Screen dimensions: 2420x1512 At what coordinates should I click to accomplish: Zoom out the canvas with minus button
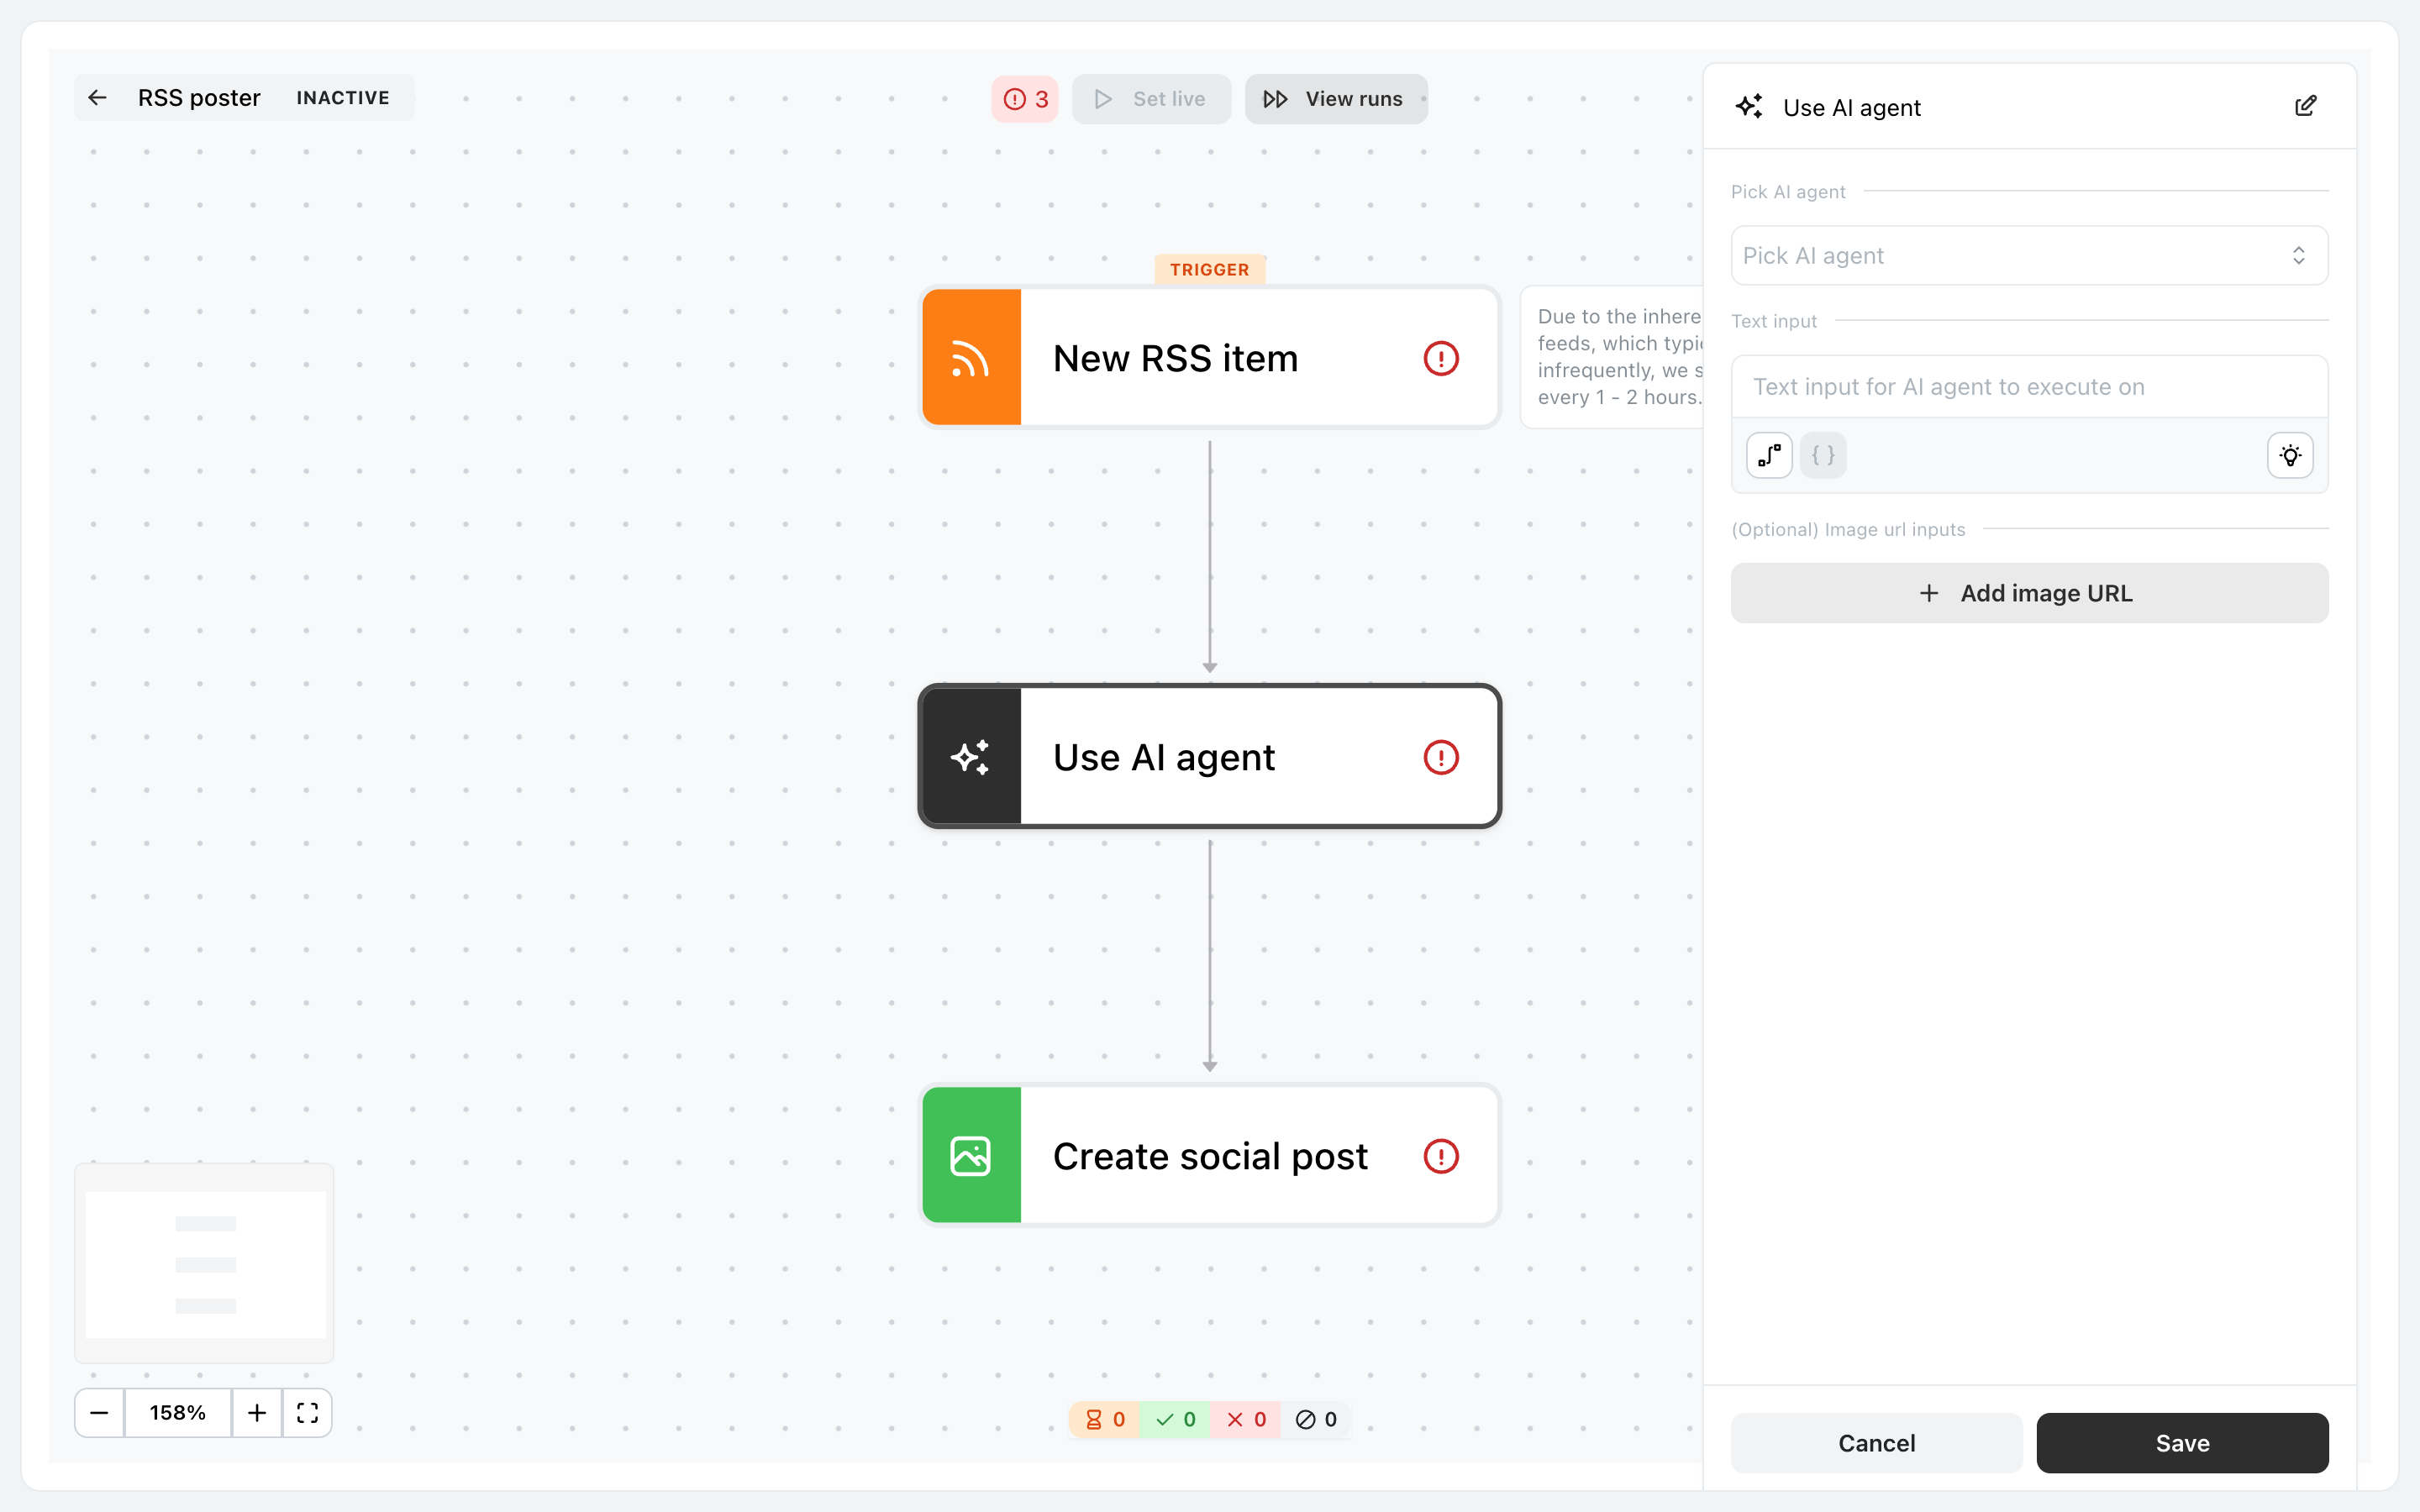coord(99,1413)
